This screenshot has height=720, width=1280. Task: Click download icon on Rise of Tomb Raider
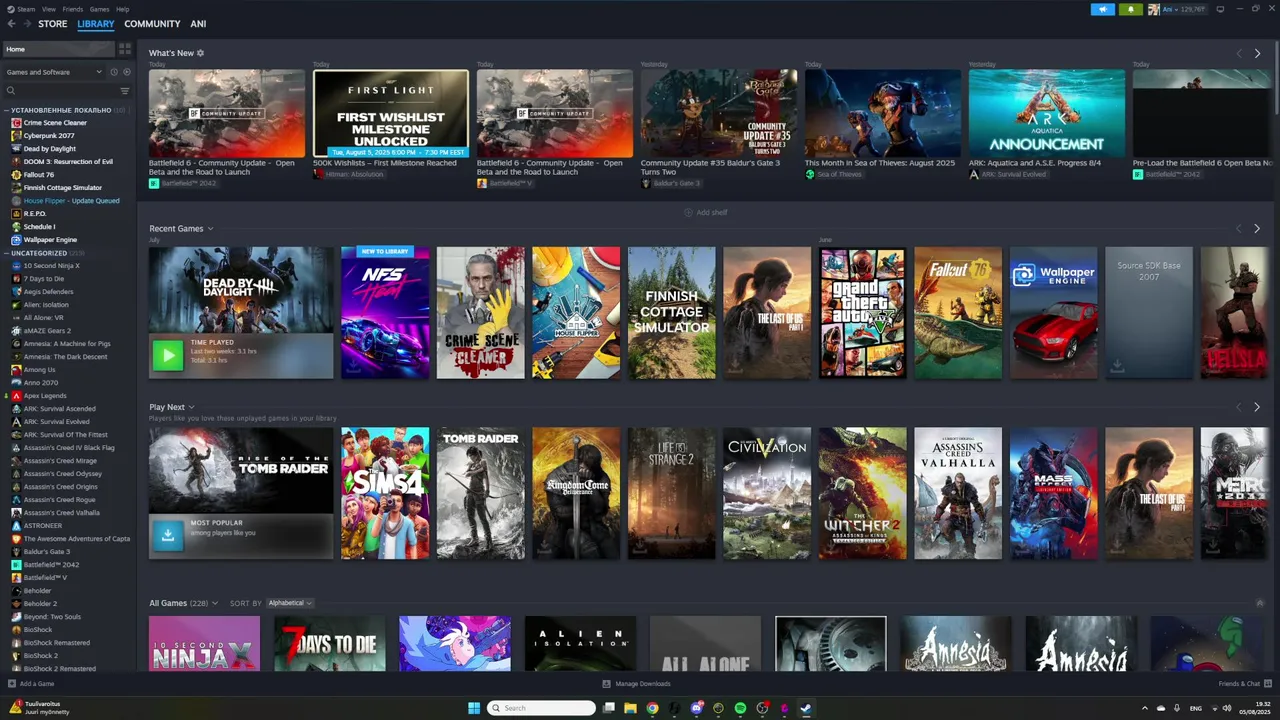[x=168, y=535]
